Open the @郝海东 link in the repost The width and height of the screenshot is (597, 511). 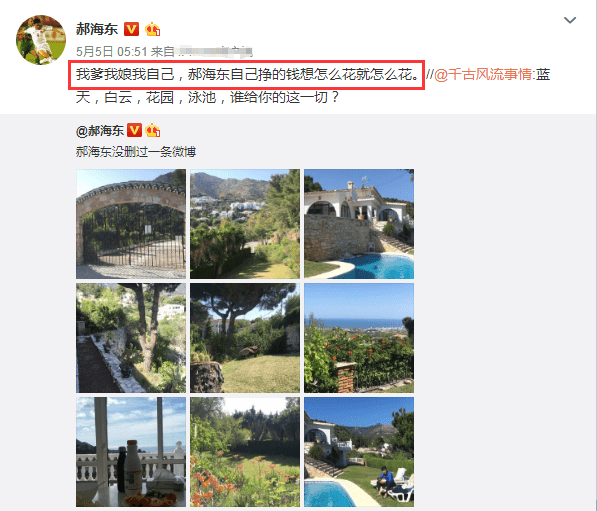click(x=100, y=131)
